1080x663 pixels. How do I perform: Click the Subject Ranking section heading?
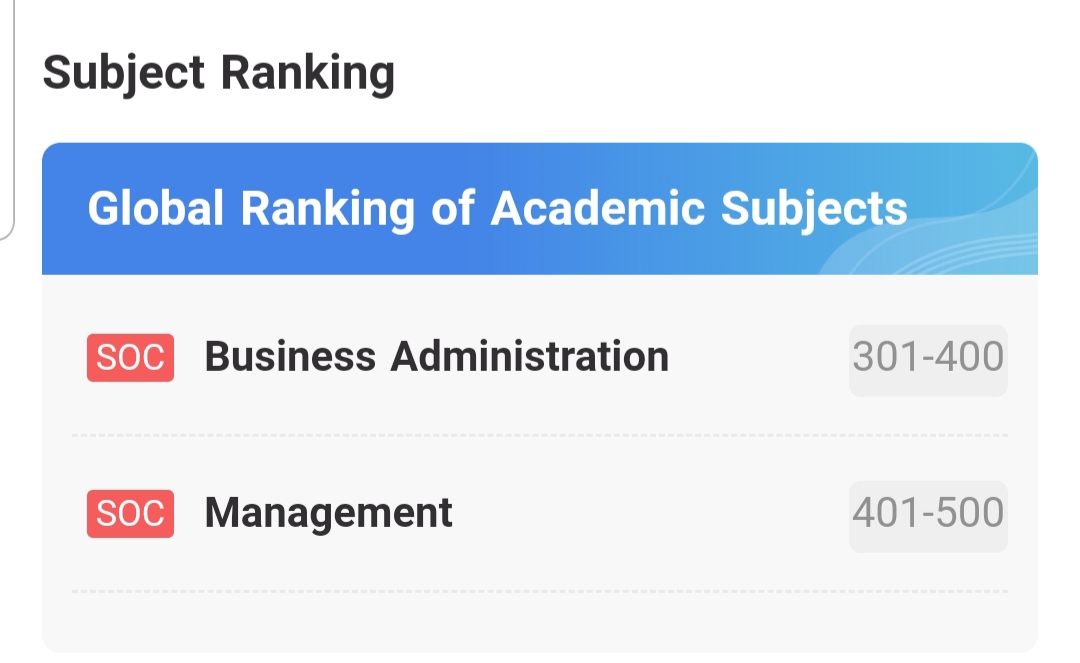(219, 73)
